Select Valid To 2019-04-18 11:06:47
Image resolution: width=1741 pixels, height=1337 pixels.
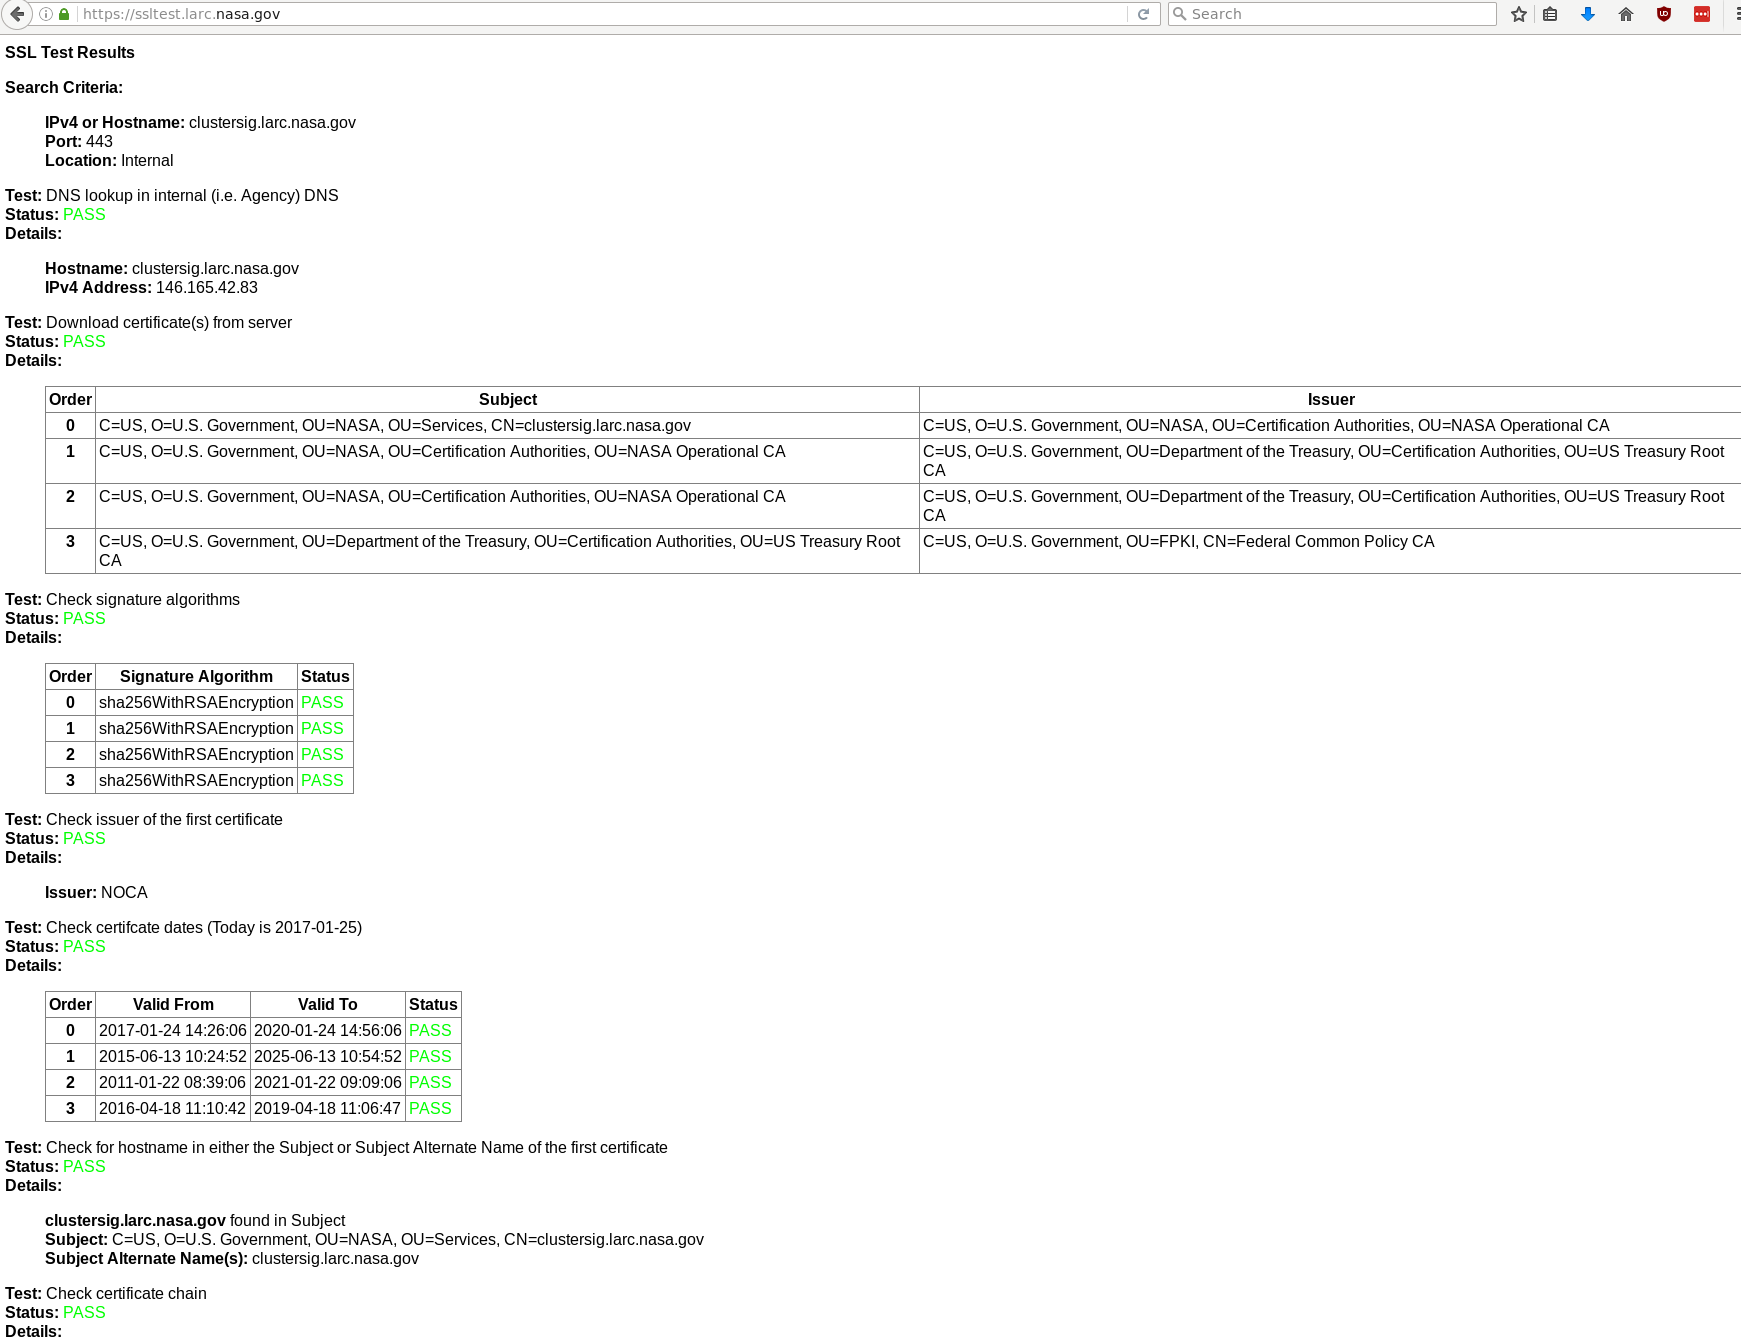click(328, 1108)
